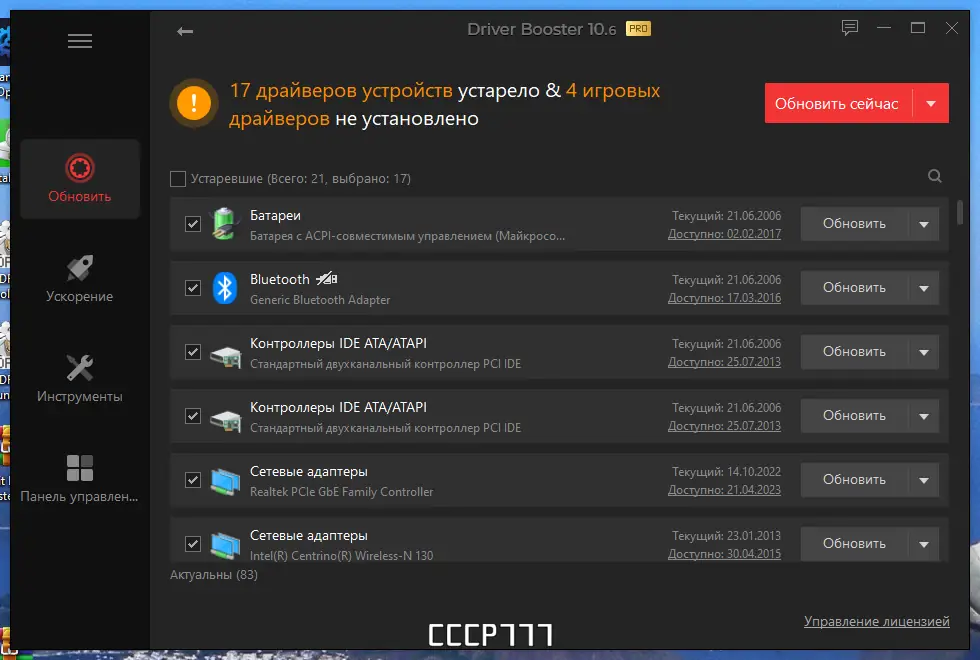The height and width of the screenshot is (660, 980).
Task: Update the Батареи driver
Action: [854, 224]
